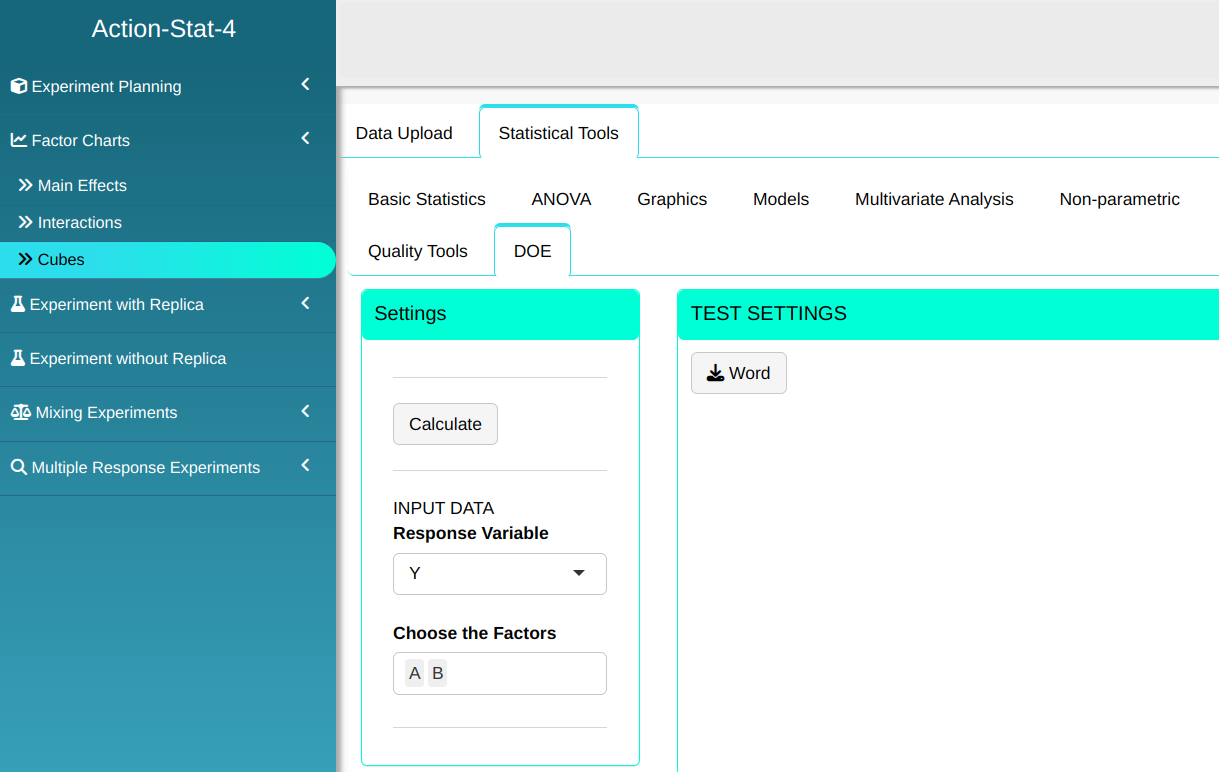Click inside the Choose the Factors field
The height and width of the screenshot is (772, 1219).
click(x=525, y=673)
